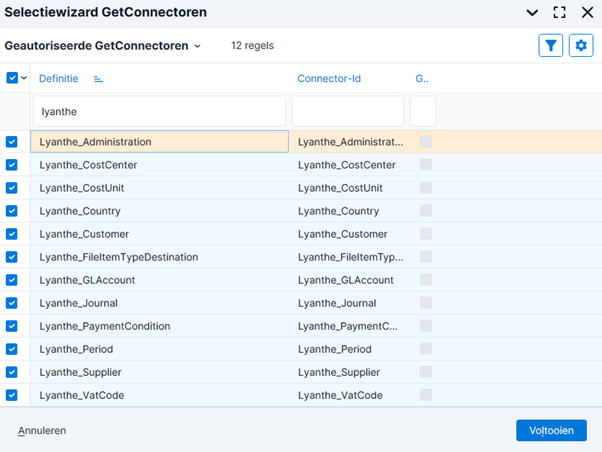
Task: Uncheck the Lyanthe_Administration row checkbox
Action: [12, 142]
